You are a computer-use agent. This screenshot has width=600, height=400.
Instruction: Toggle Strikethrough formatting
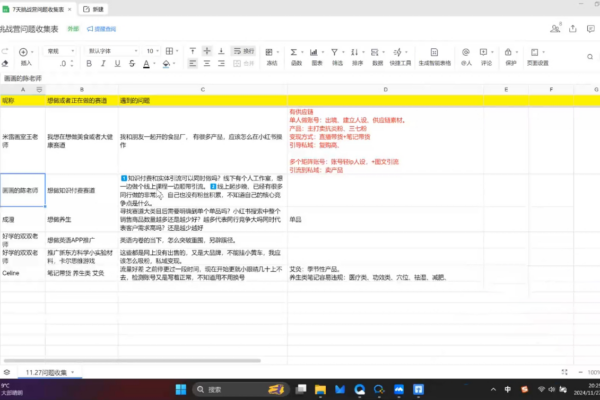pos(132,64)
